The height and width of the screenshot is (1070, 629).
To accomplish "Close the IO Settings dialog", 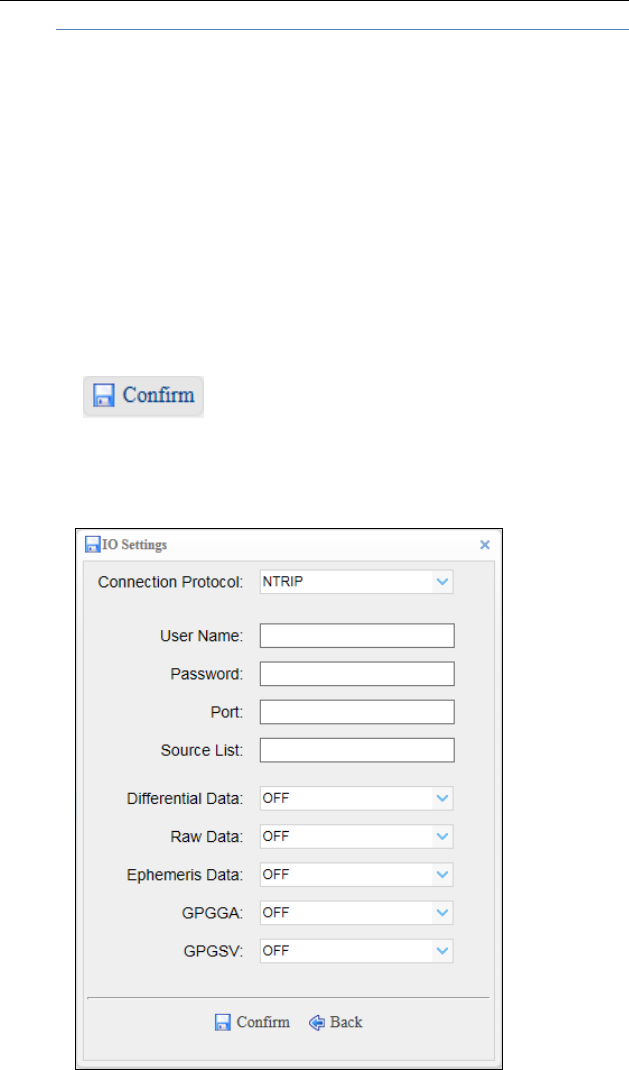I will coord(485,545).
